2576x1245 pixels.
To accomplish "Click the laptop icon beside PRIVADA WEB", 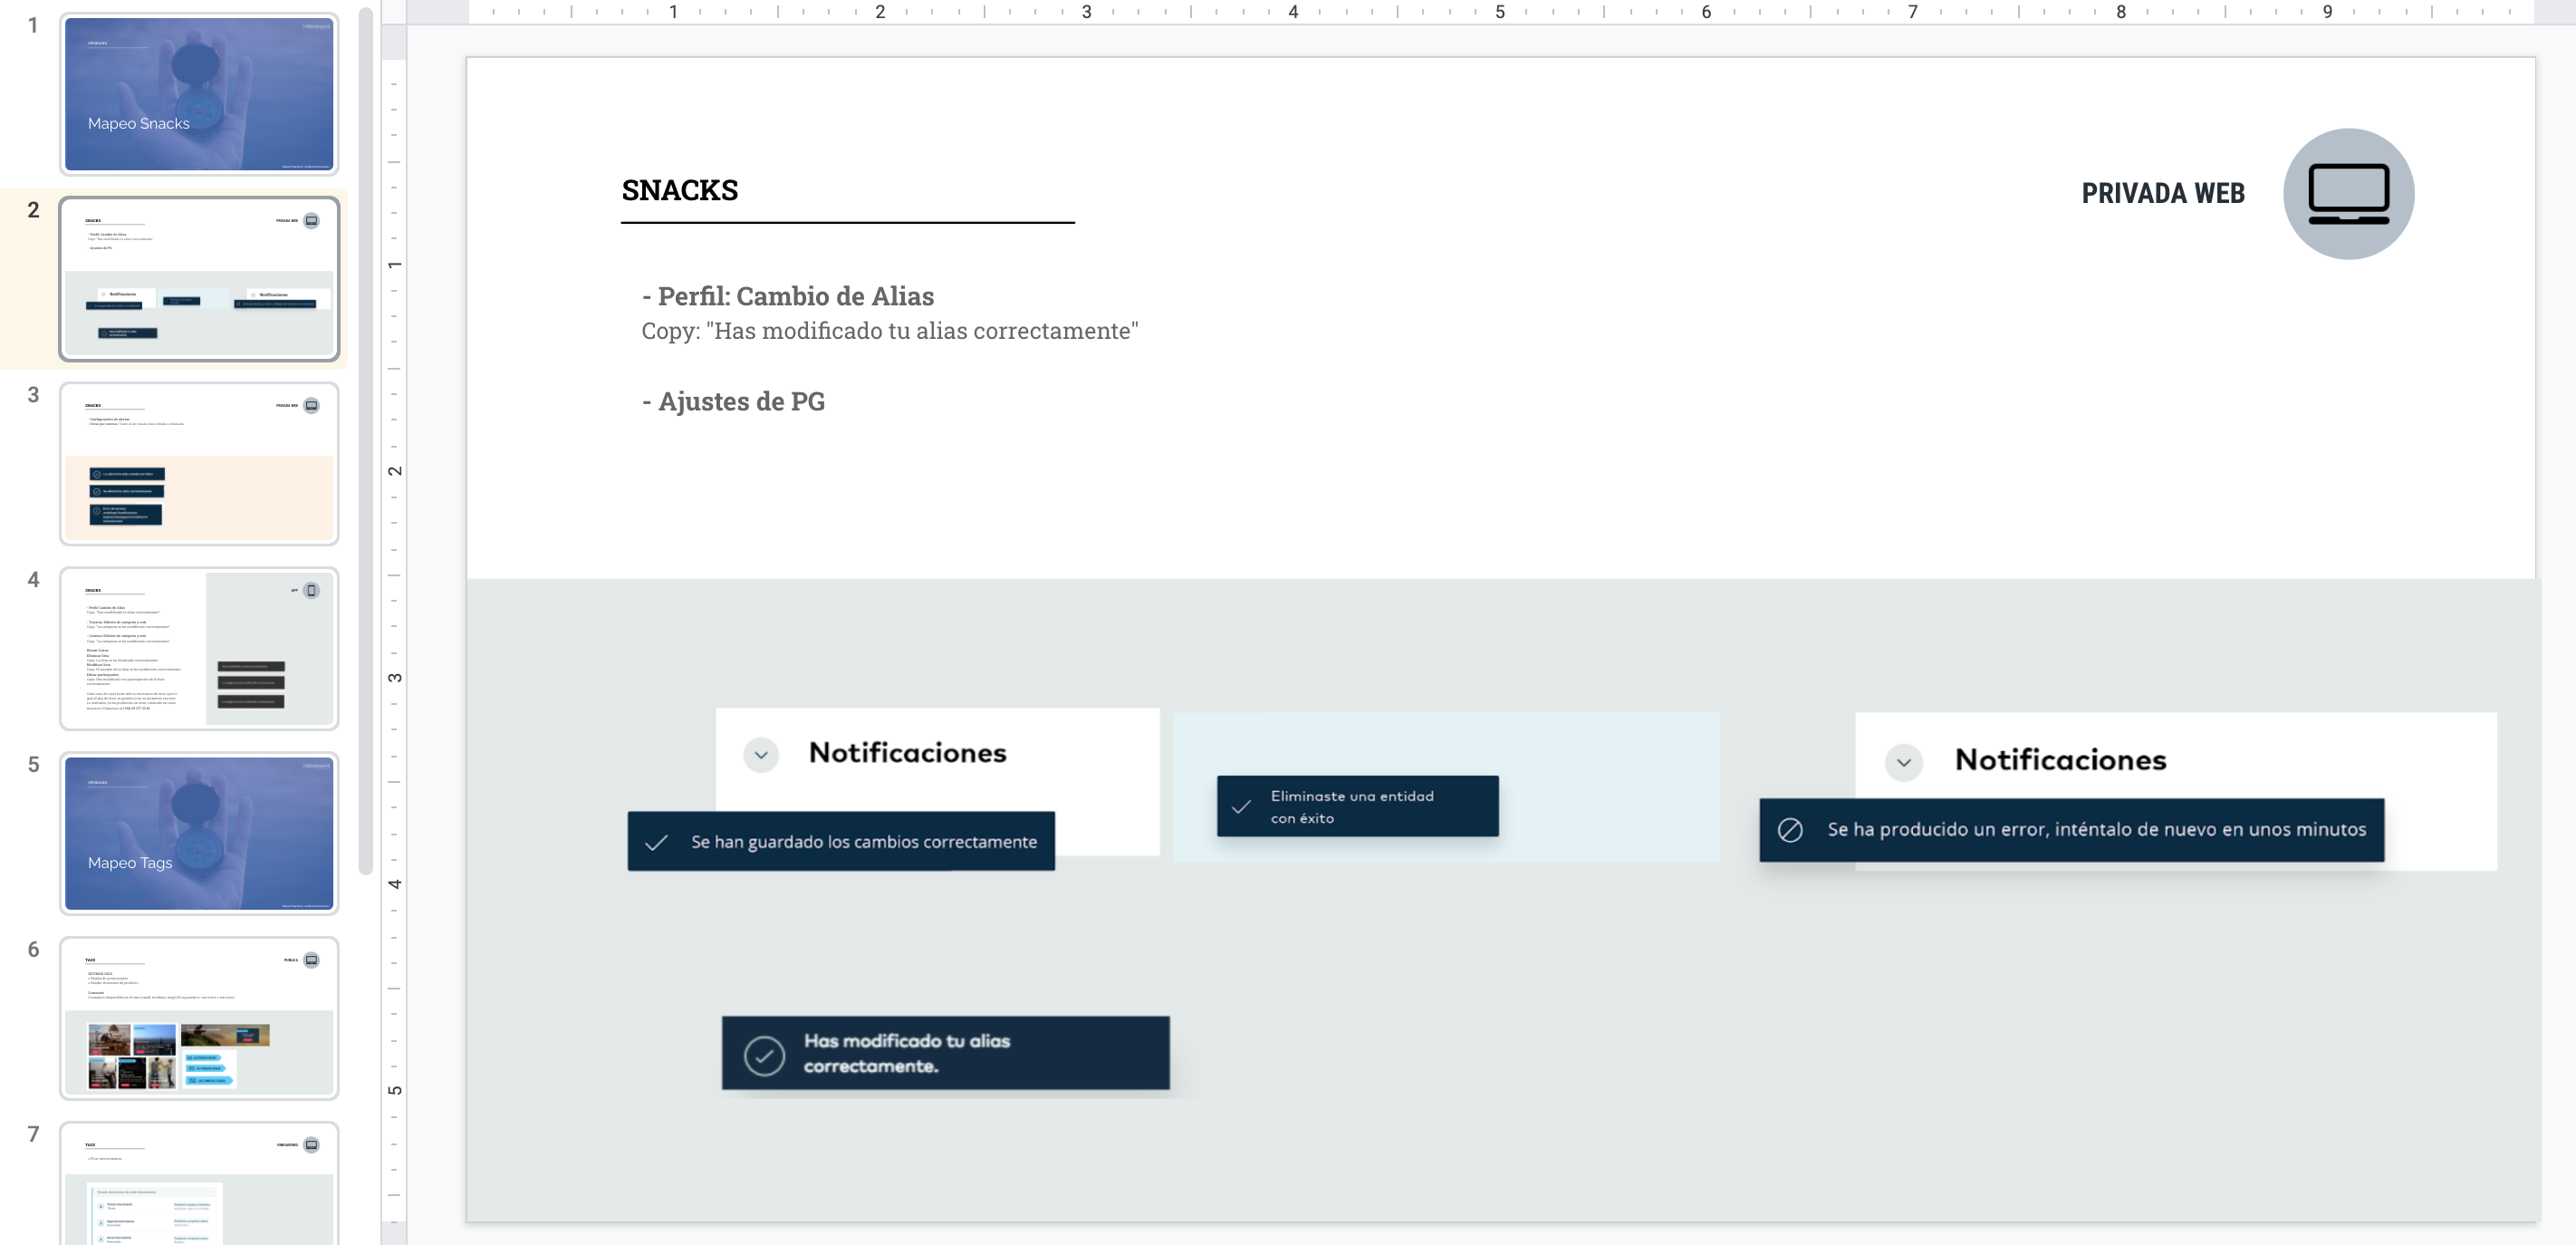I will [2348, 194].
